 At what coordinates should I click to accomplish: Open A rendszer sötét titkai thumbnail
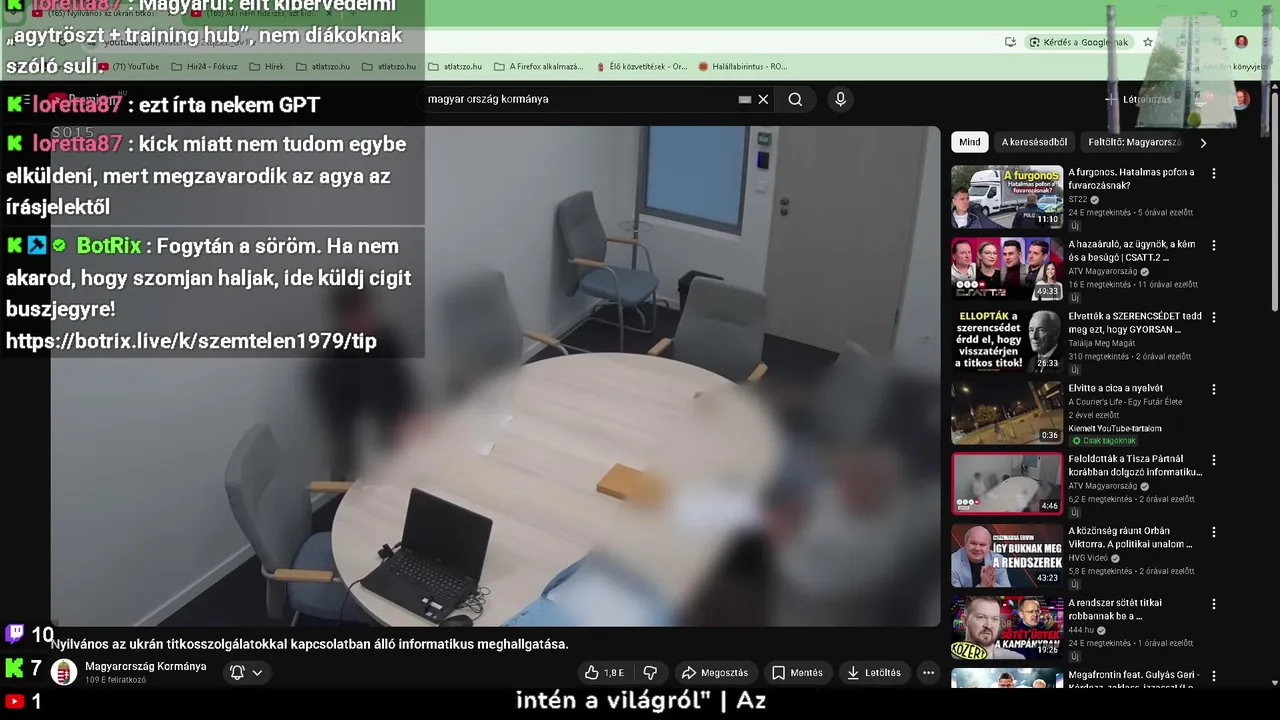1007,628
